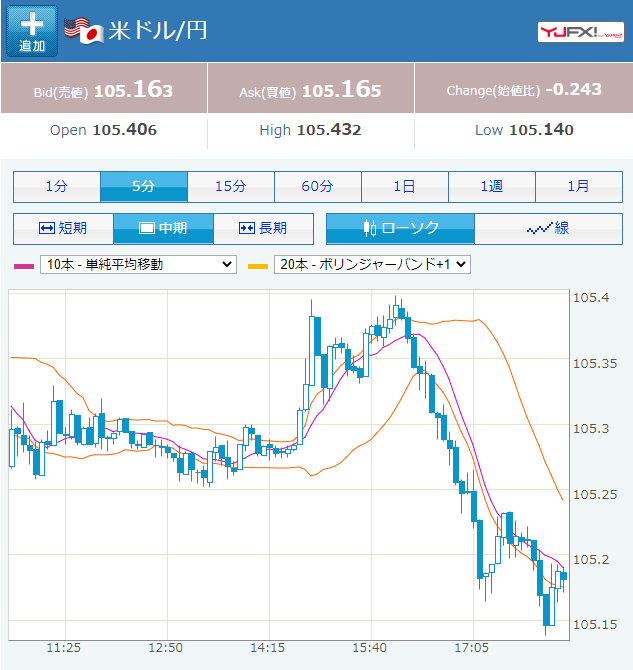633x670 pixels.
Task: Click the Ask(買値) 105.165 panel
Action: pyautogui.click(x=311, y=88)
